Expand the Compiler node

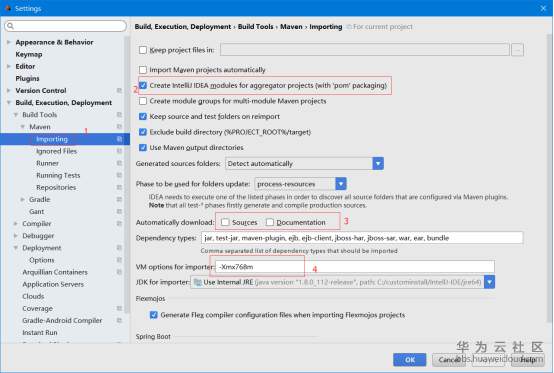pyautogui.click(x=16, y=223)
